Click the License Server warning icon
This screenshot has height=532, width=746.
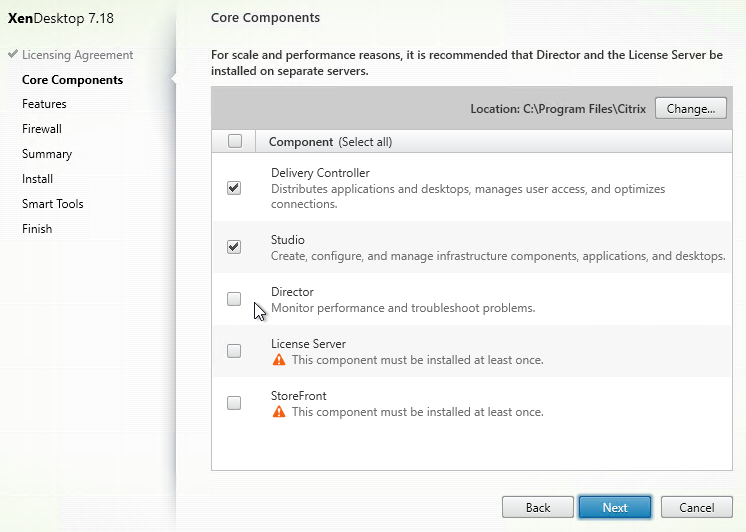click(279, 360)
